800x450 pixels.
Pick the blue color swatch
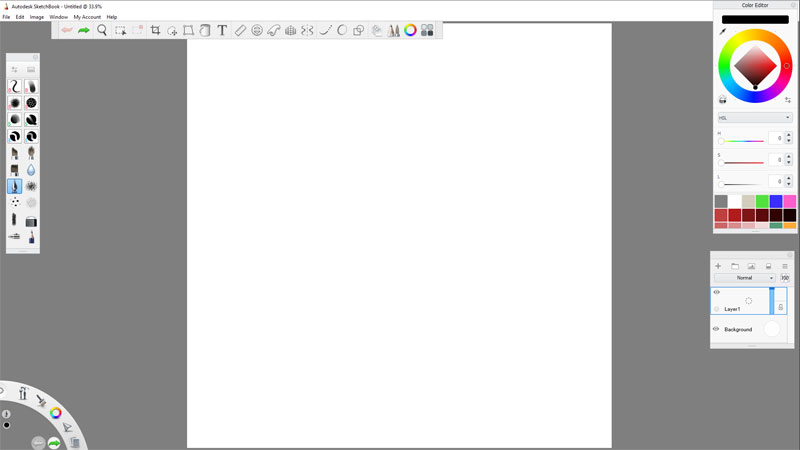(x=776, y=201)
